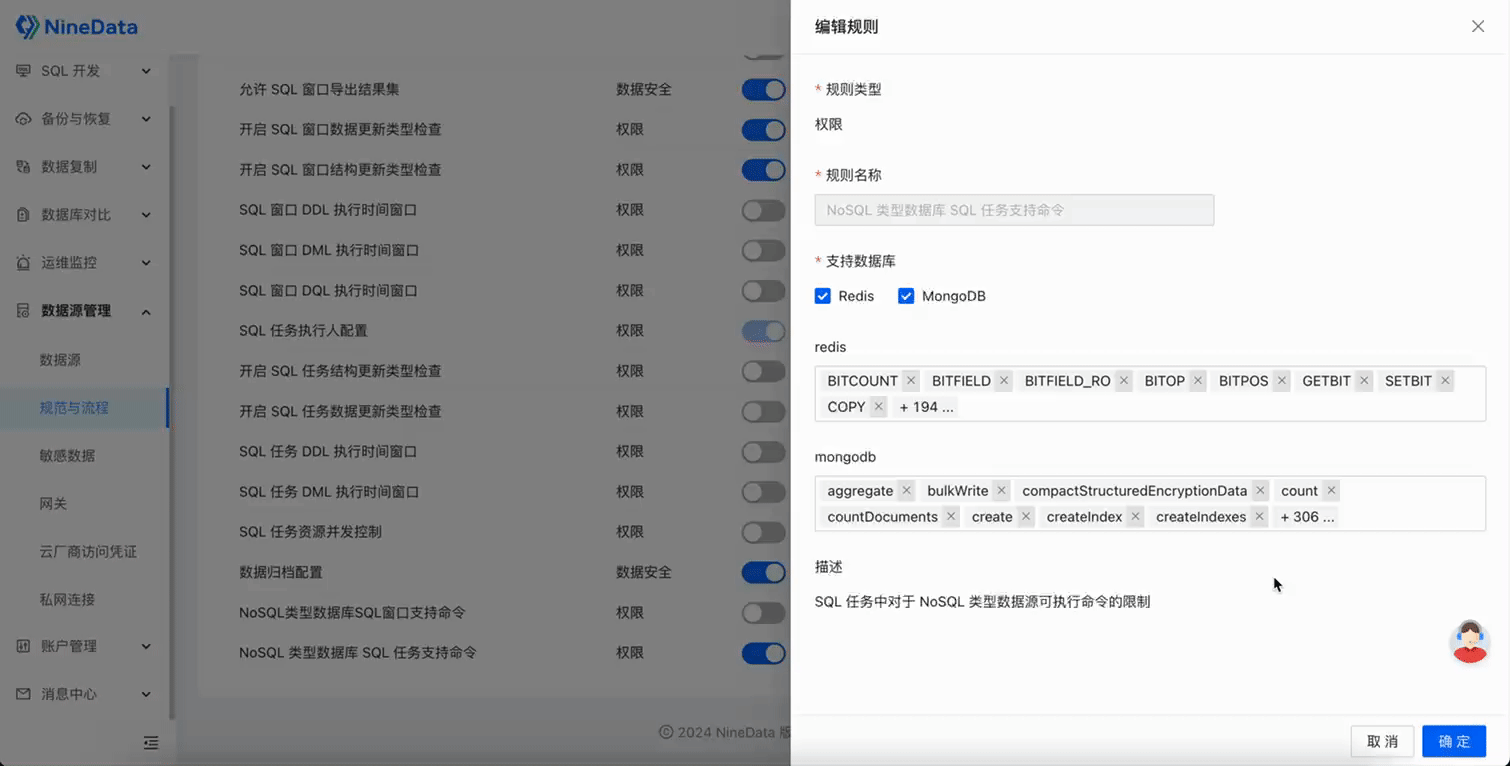This screenshot has width=1510, height=766.
Task: Click the 备份与恢复 cloud icon
Action: pyautogui.click(x=23, y=119)
